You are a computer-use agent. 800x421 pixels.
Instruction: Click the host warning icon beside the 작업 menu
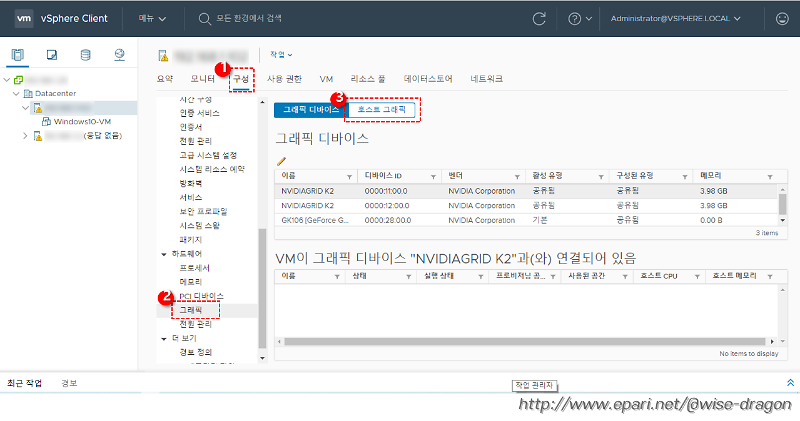(163, 55)
